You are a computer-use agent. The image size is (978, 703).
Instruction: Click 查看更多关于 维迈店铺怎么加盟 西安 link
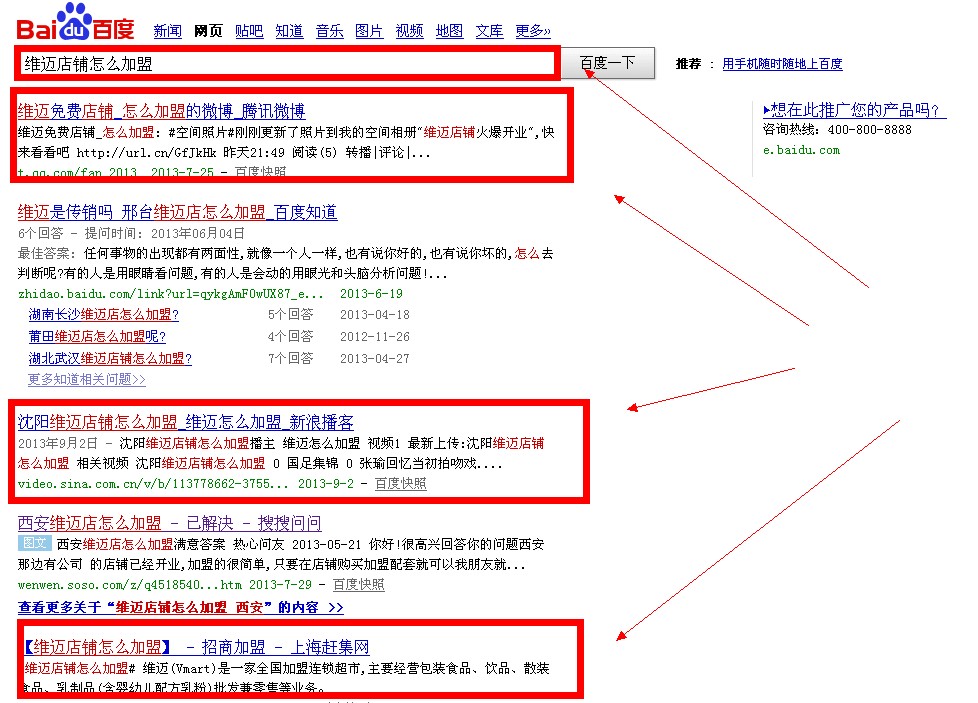click(181, 608)
